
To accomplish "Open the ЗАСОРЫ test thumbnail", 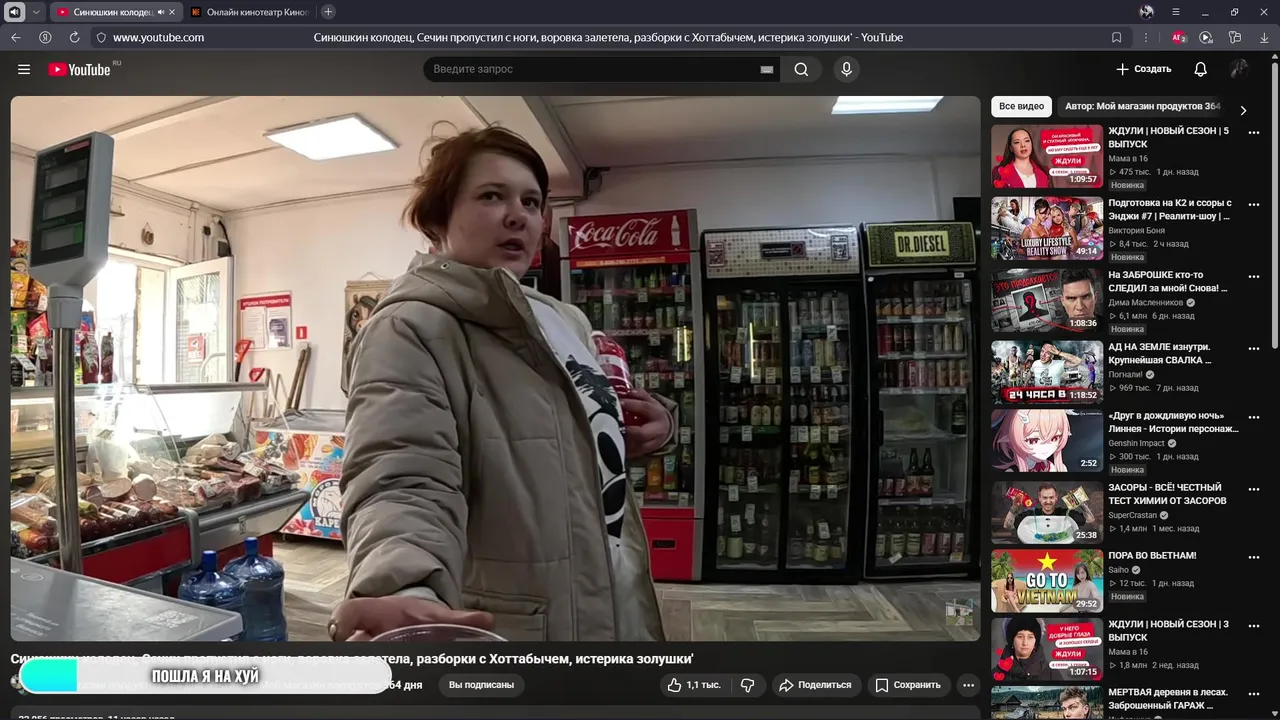I will (1047, 513).
